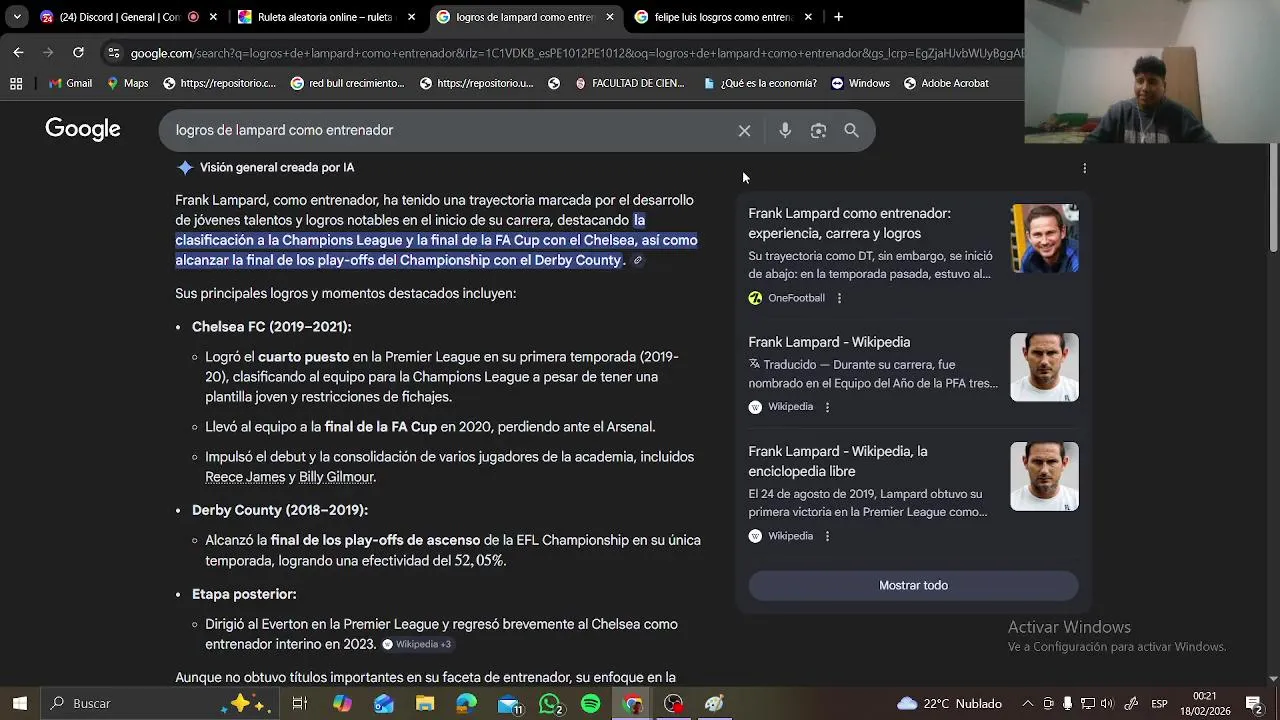Screen dimensions: 1280x720
Task: Open FACULTAD DE CIEN... bookmark
Action: pos(629,83)
